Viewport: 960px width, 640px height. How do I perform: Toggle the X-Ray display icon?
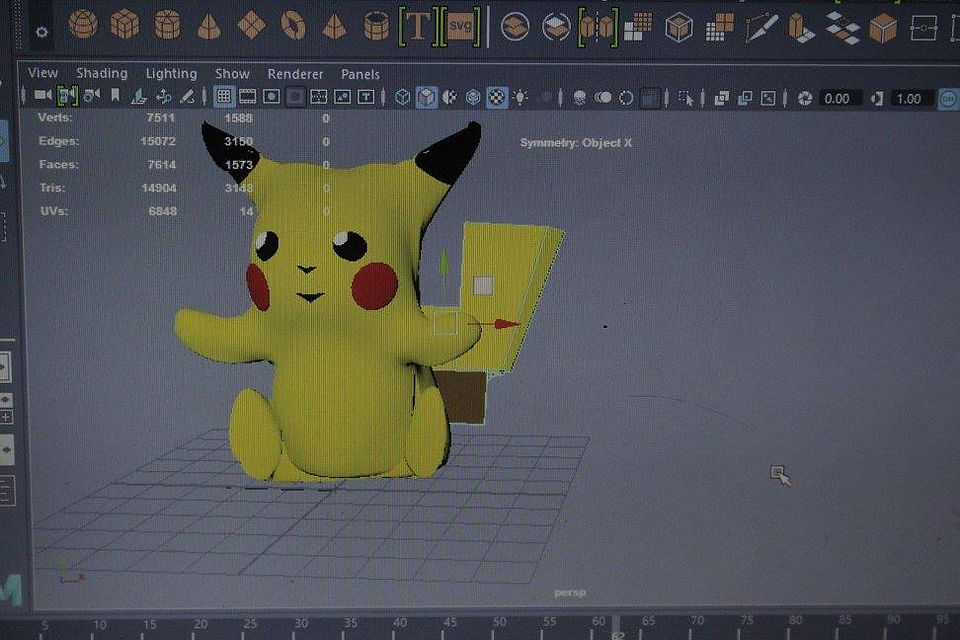721,99
